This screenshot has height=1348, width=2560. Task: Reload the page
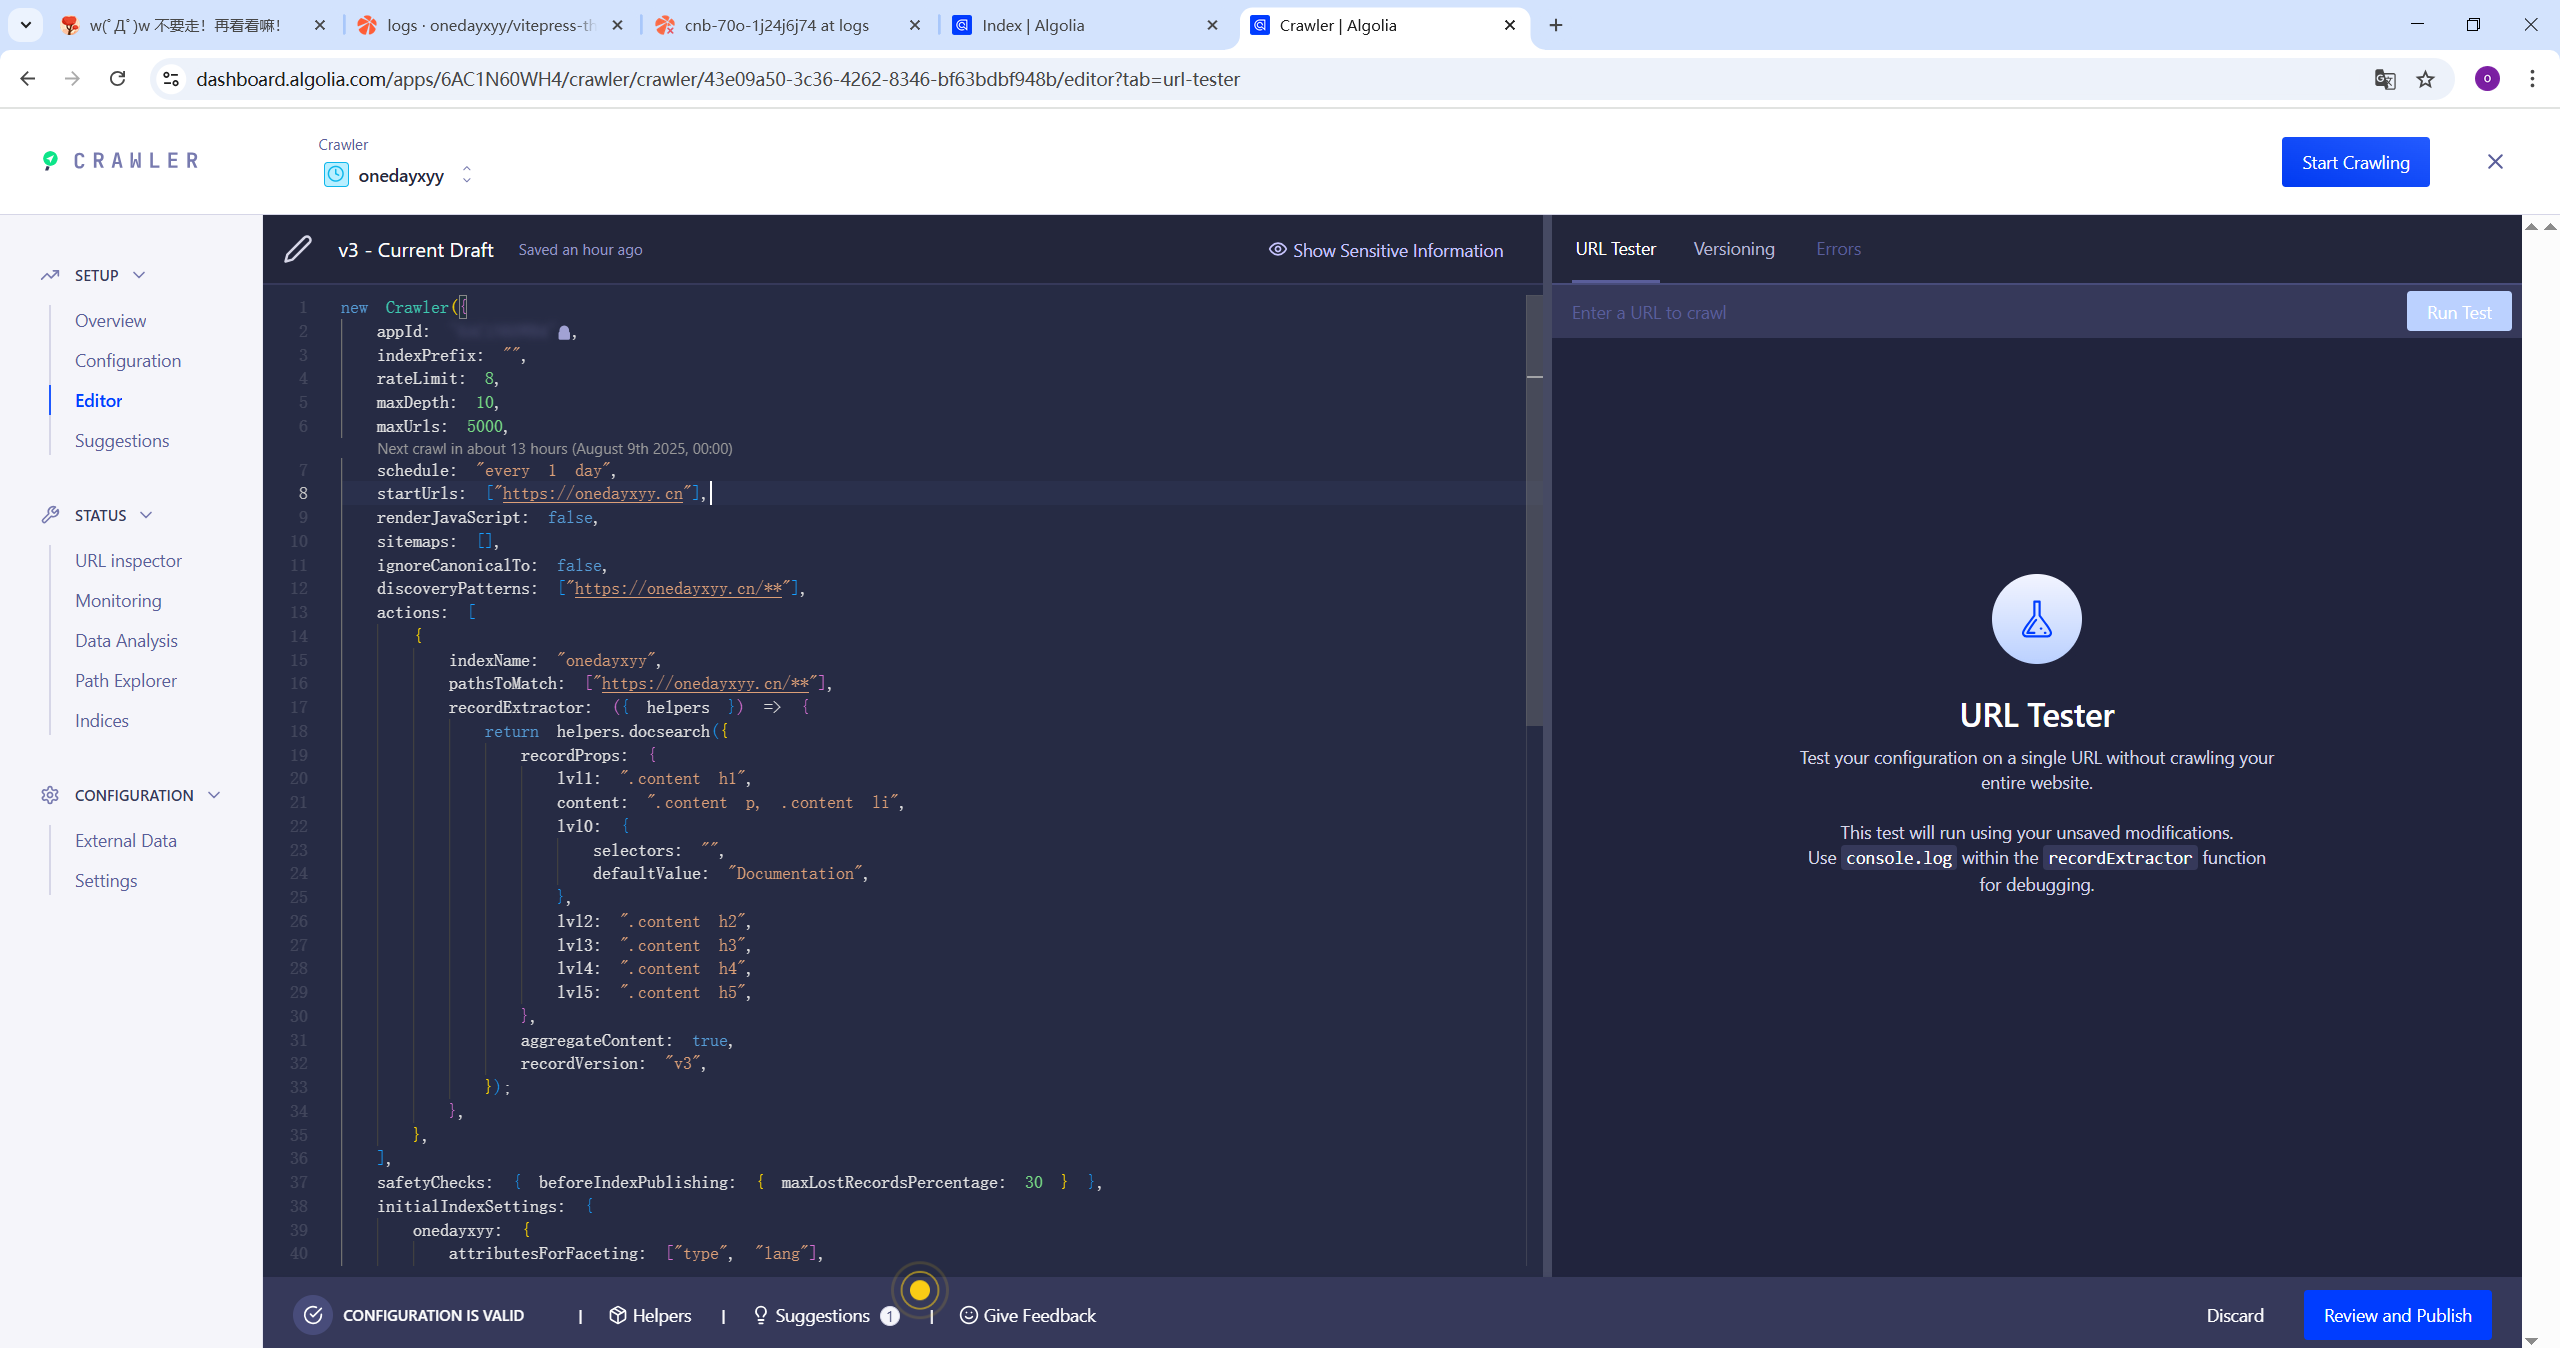coord(117,78)
